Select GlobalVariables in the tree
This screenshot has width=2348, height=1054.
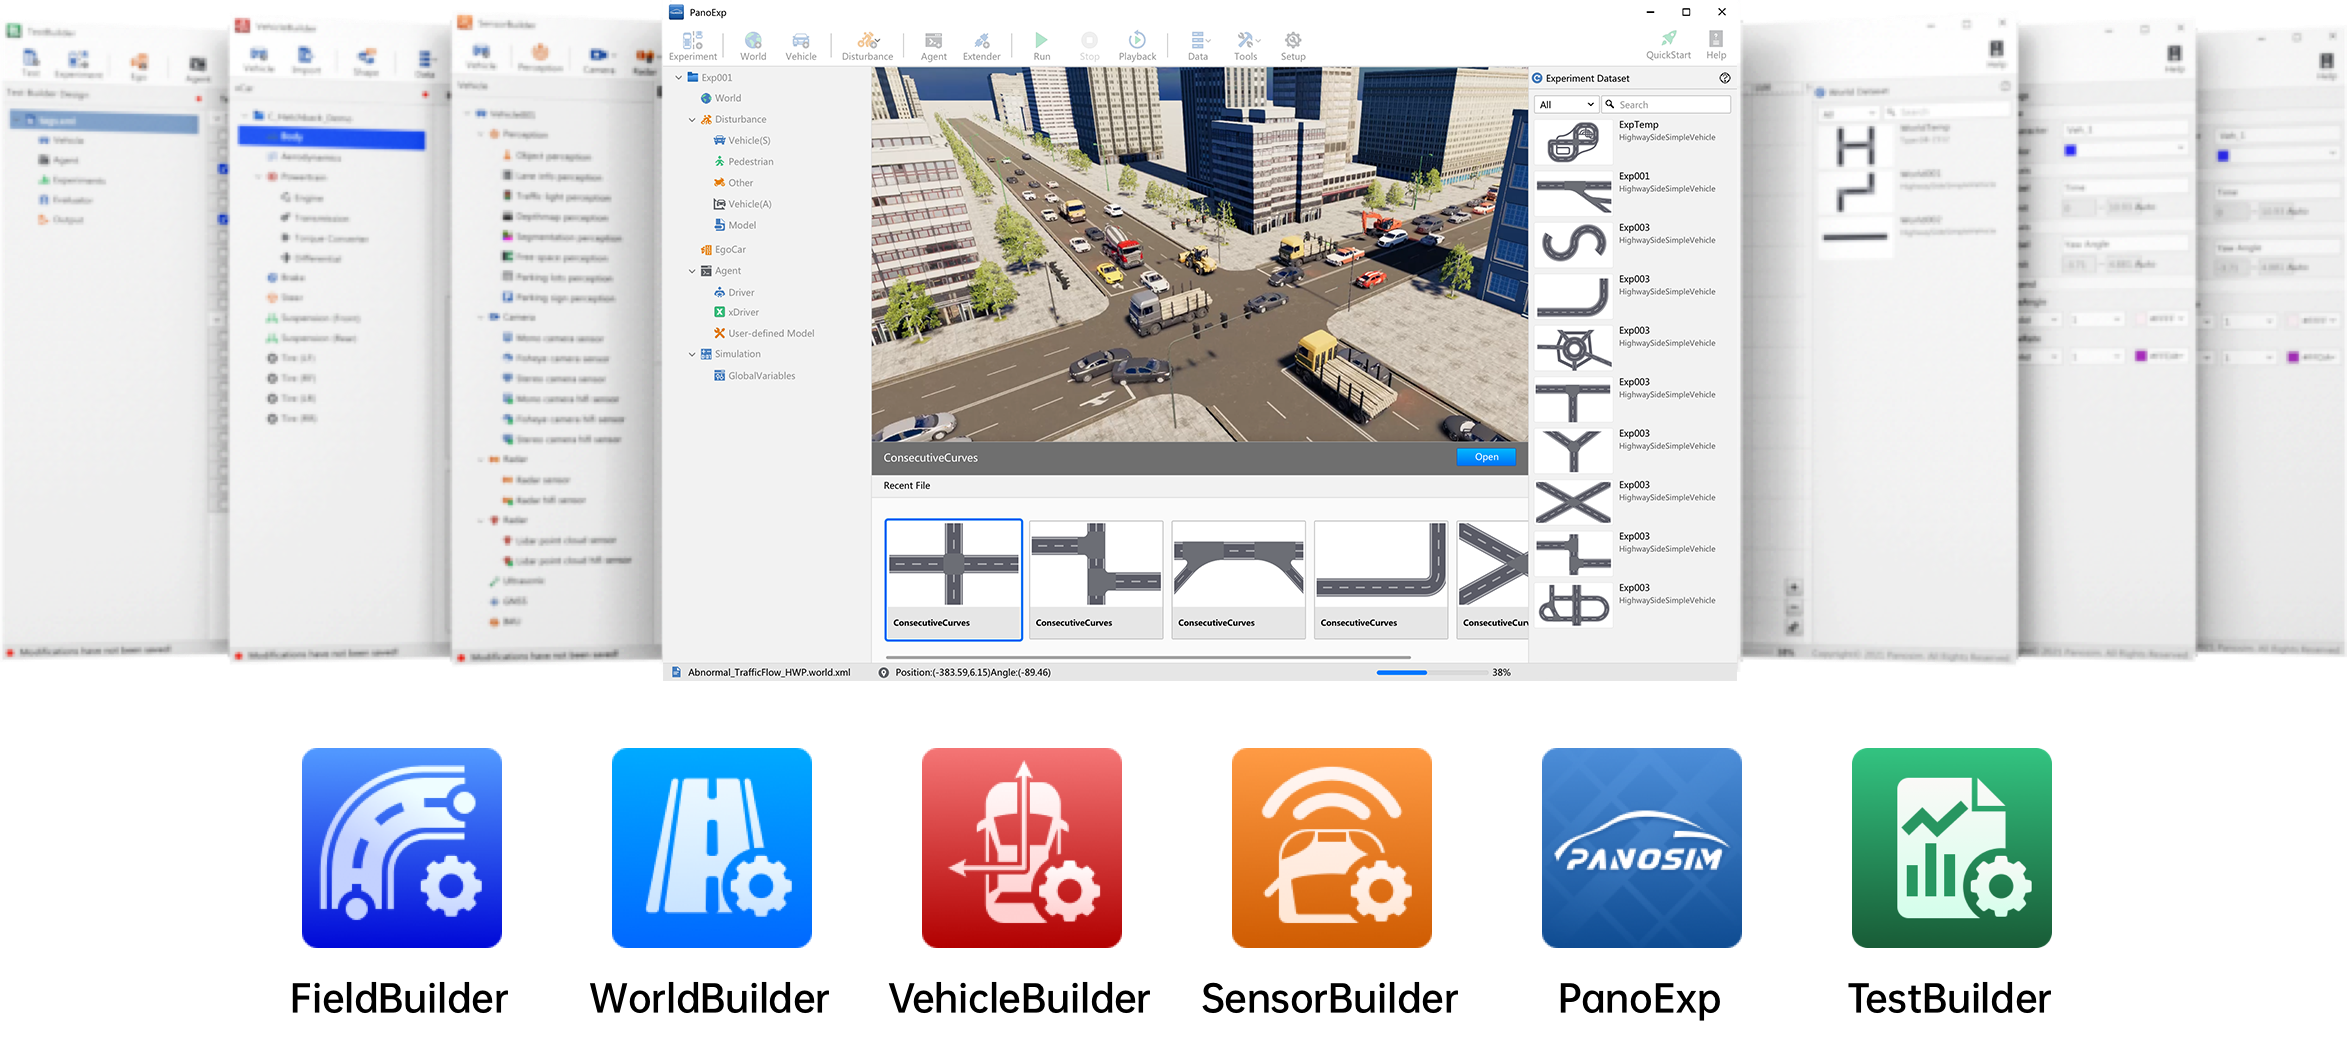pos(761,376)
